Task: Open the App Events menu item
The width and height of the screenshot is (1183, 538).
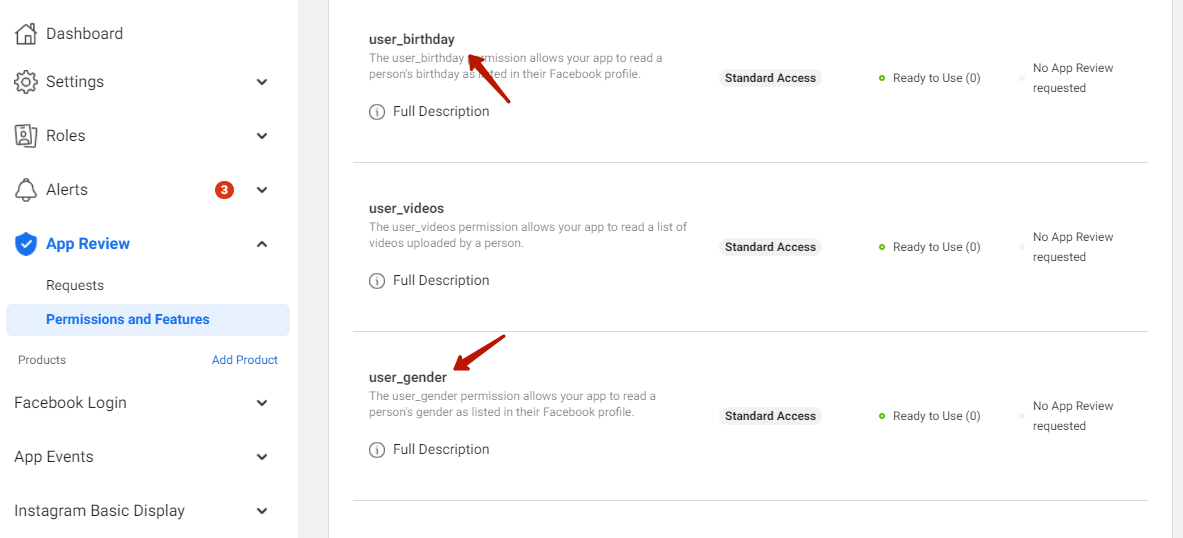Action: click(x=54, y=457)
